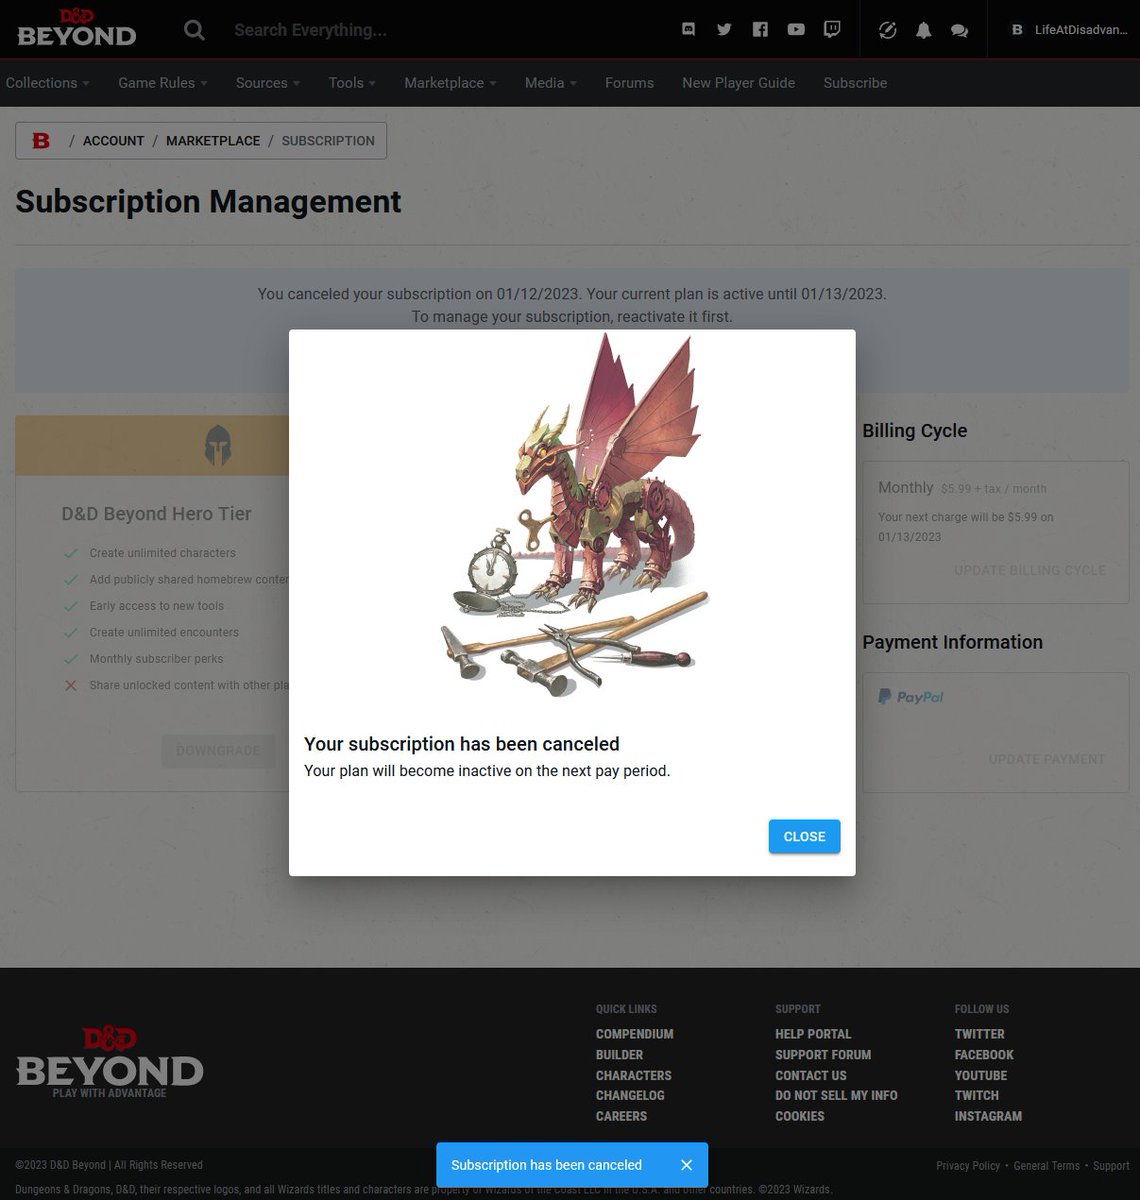This screenshot has width=1140, height=1200.
Task: Open CAREERS footer link
Action: click(622, 1116)
